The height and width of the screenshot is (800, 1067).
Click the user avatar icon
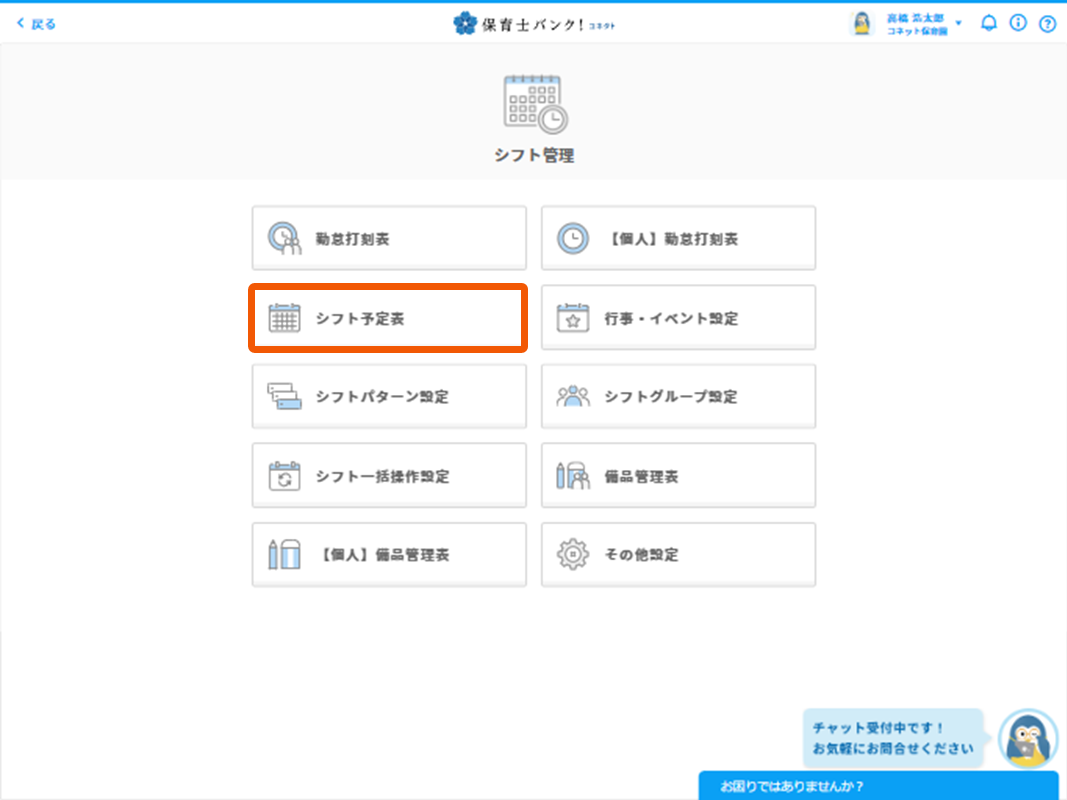(861, 23)
